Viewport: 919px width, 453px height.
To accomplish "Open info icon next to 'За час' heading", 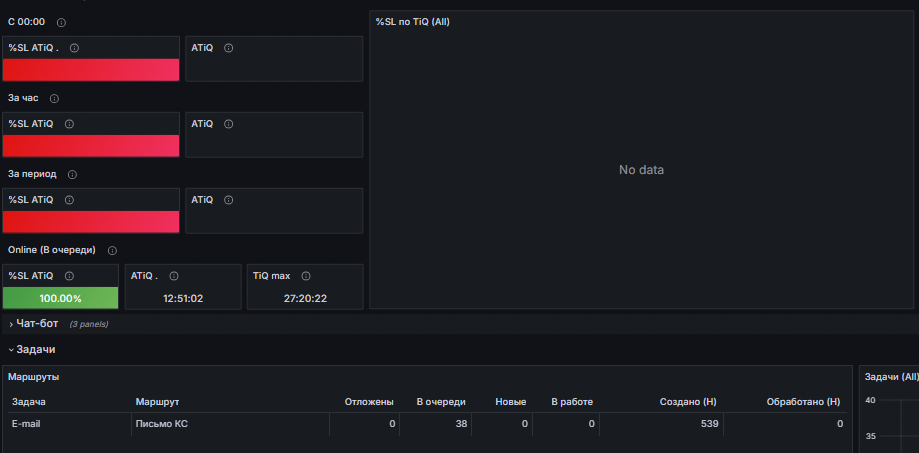I will 55,98.
